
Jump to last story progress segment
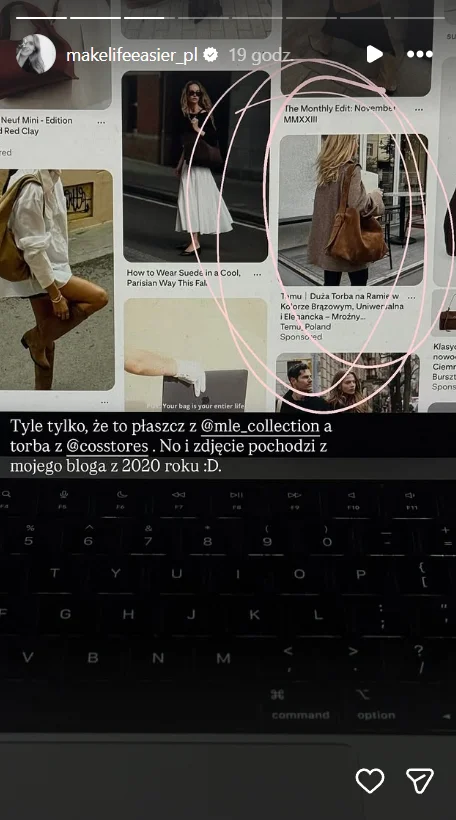(x=417, y=18)
